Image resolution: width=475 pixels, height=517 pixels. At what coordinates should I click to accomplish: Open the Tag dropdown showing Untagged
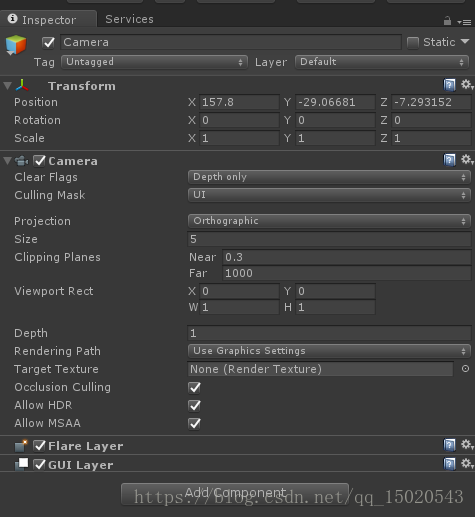coord(154,62)
